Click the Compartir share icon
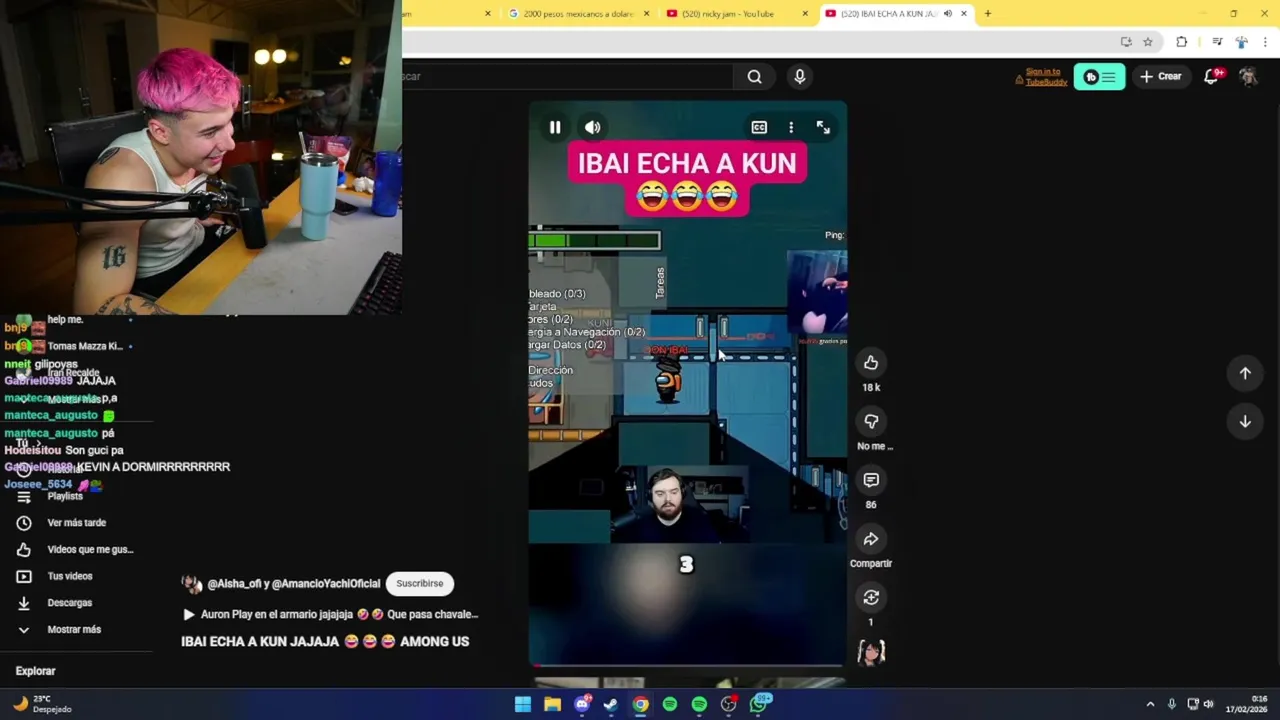Image resolution: width=1280 pixels, height=720 pixels. click(x=871, y=539)
